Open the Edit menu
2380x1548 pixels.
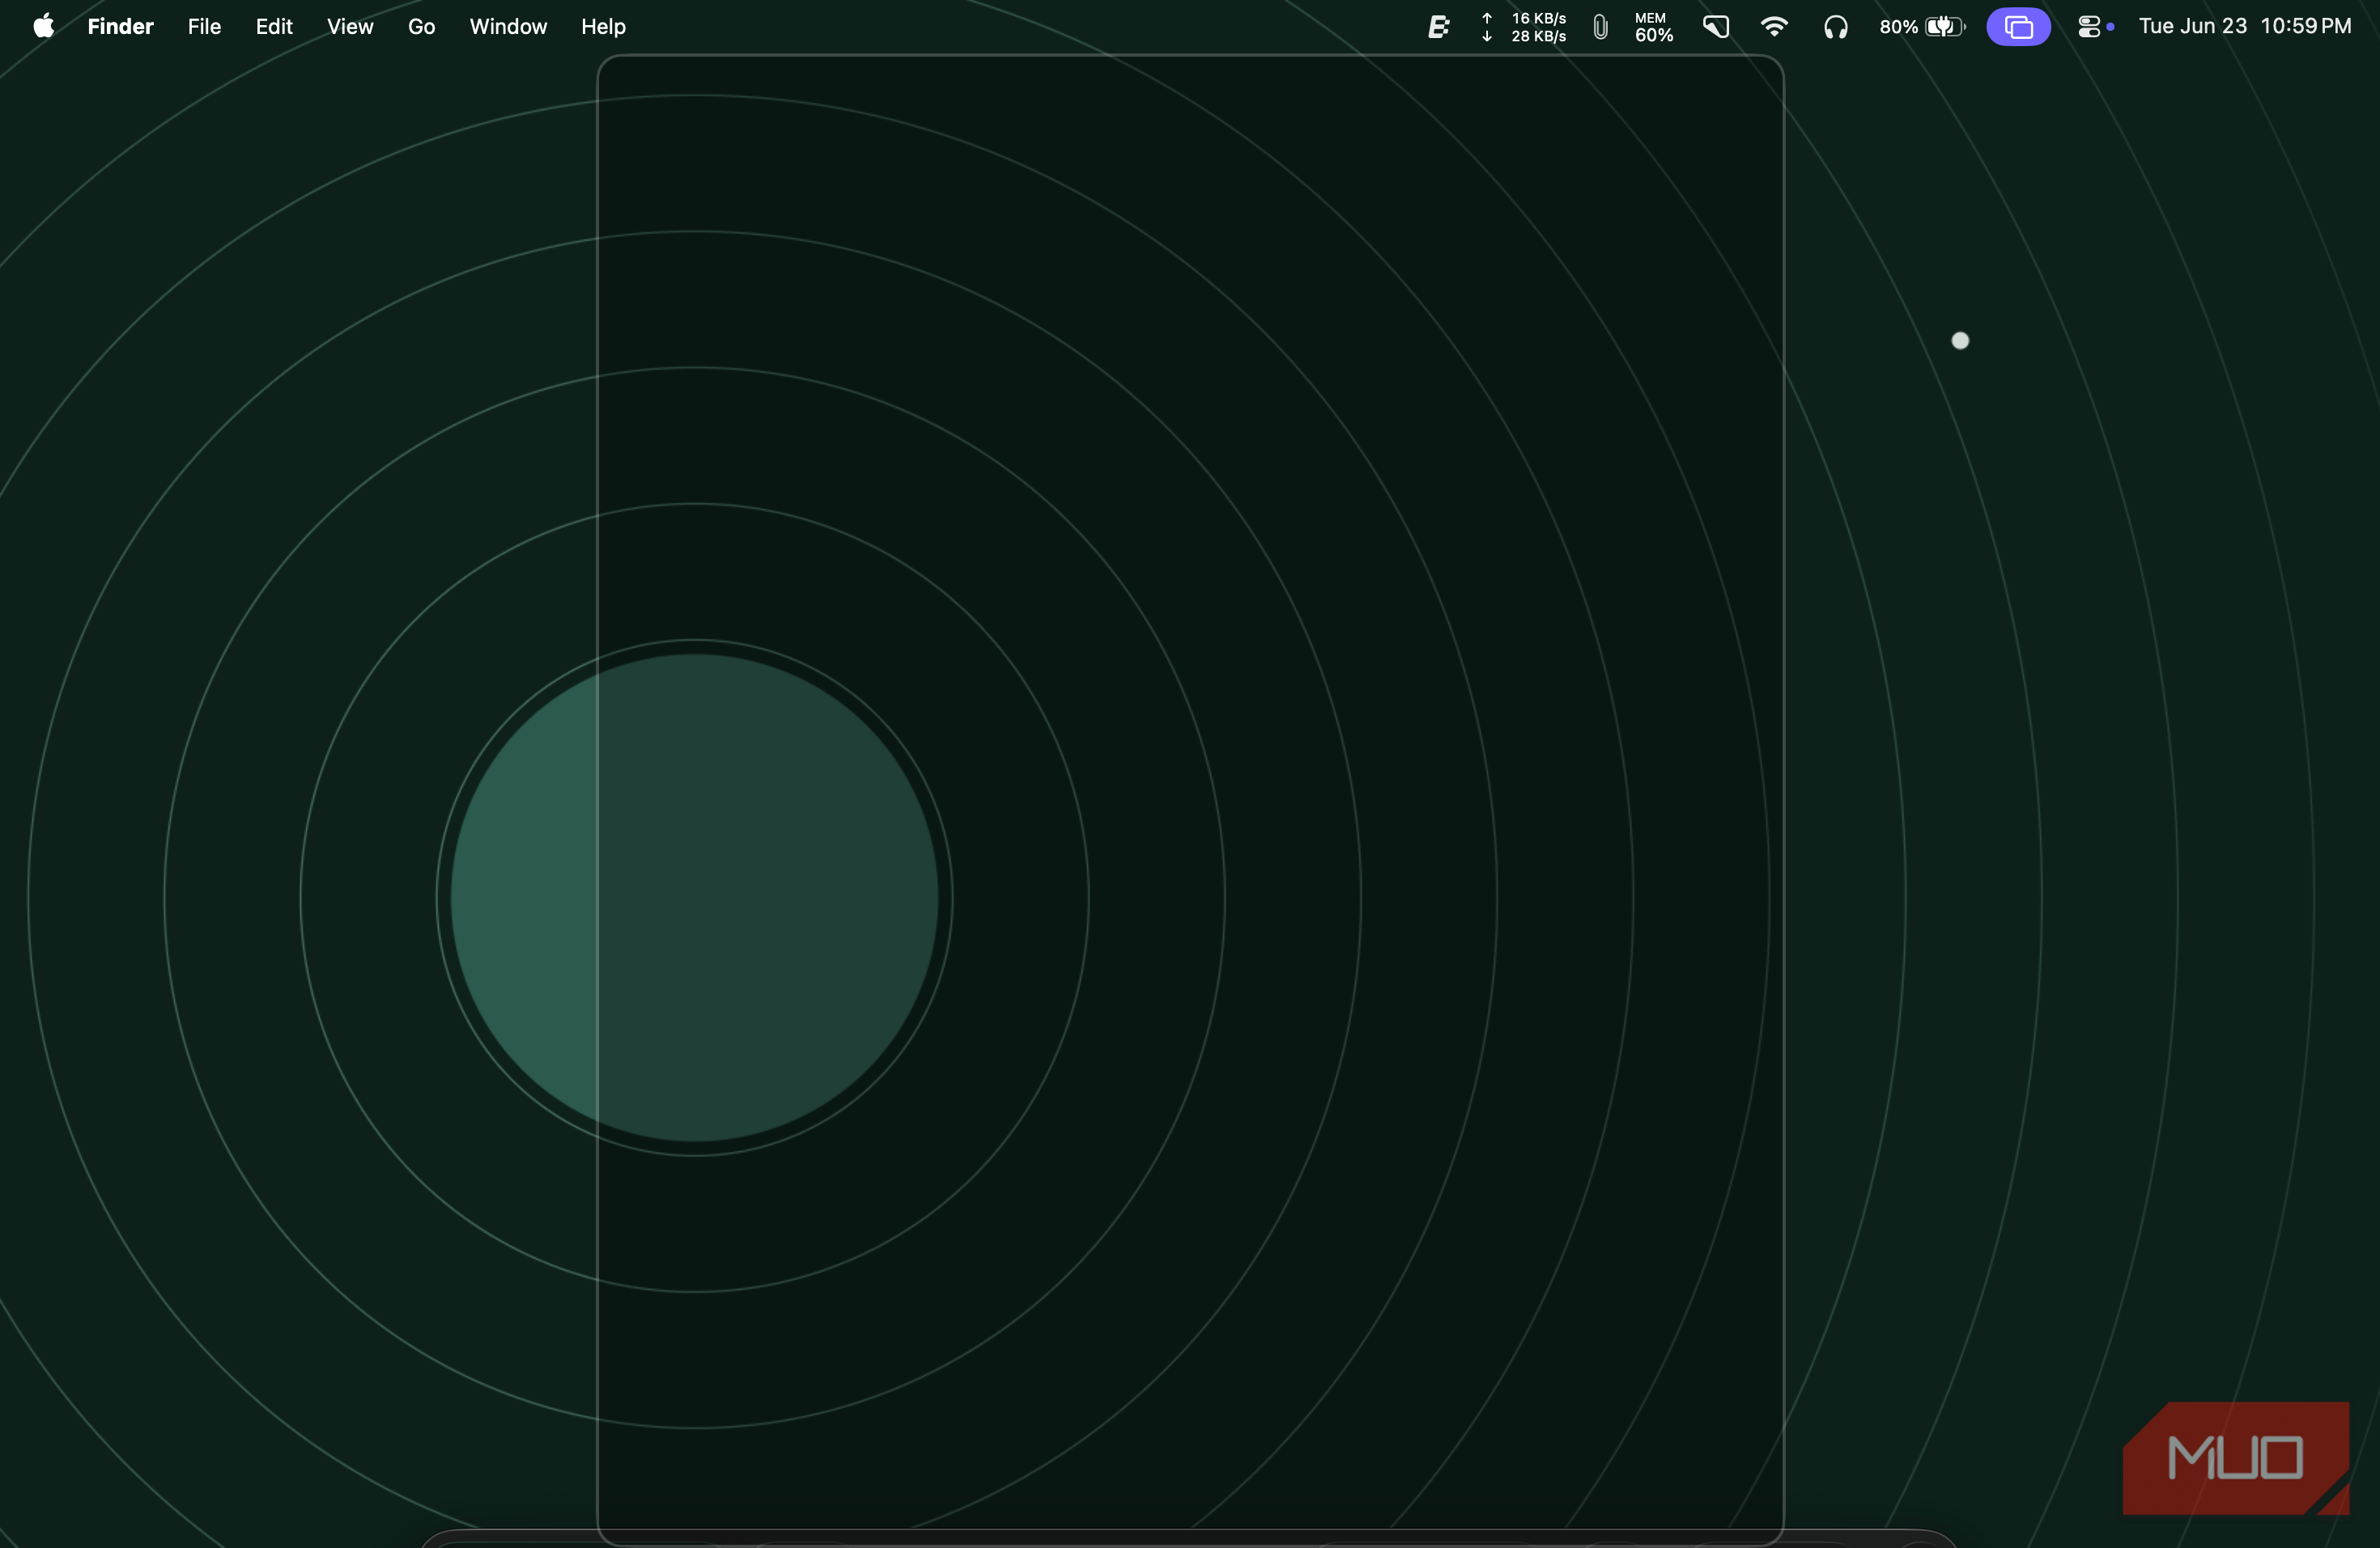pos(274,27)
